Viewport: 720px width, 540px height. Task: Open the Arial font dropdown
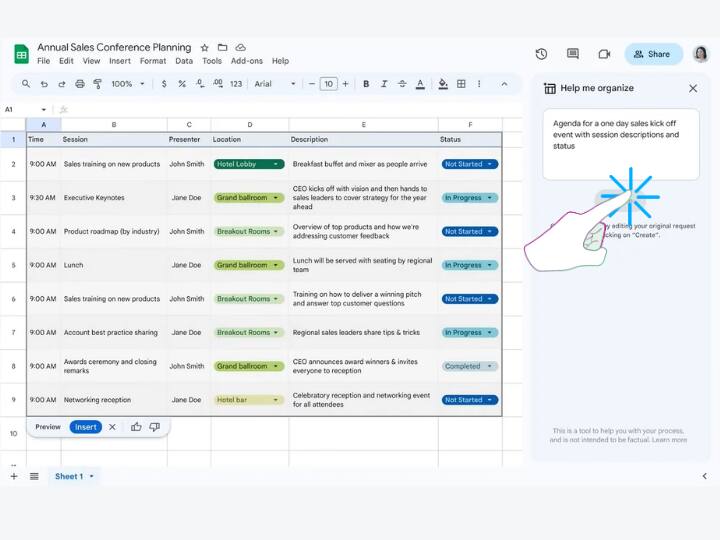[x=275, y=84]
